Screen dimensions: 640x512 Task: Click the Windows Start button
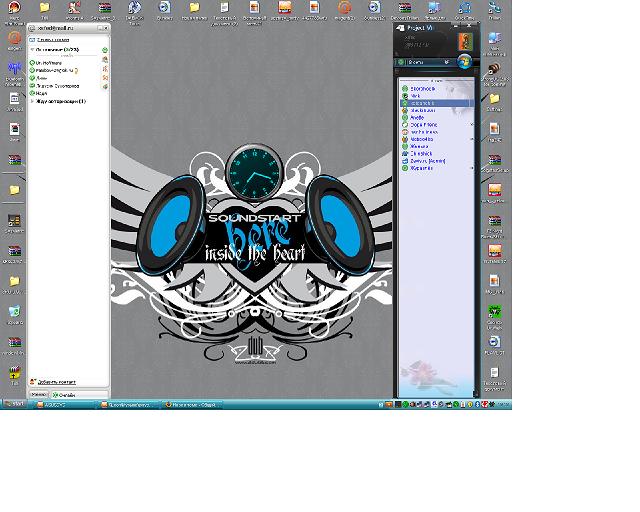(x=14, y=404)
